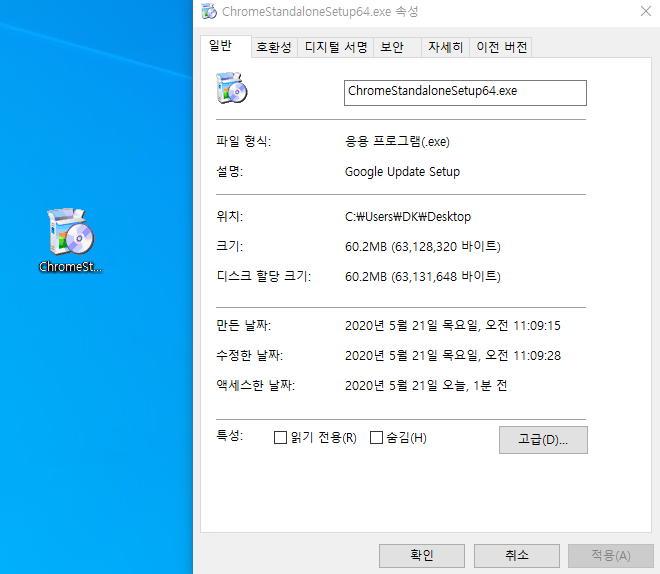The height and width of the screenshot is (574, 660).
Task: Click the file name input field
Action: [465, 93]
